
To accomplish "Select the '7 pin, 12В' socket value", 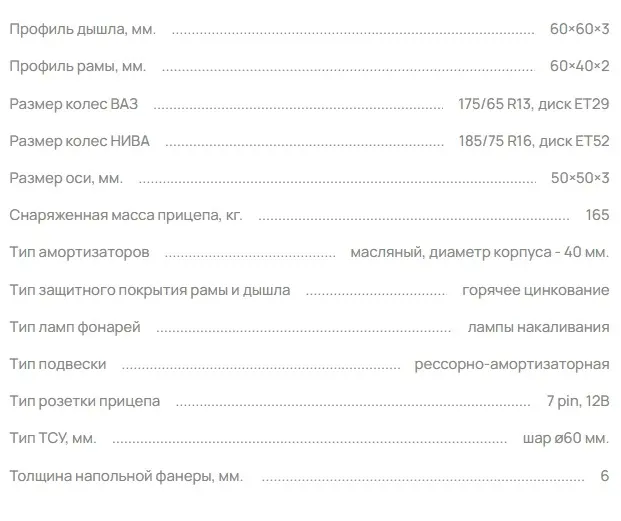I will (x=577, y=401).
